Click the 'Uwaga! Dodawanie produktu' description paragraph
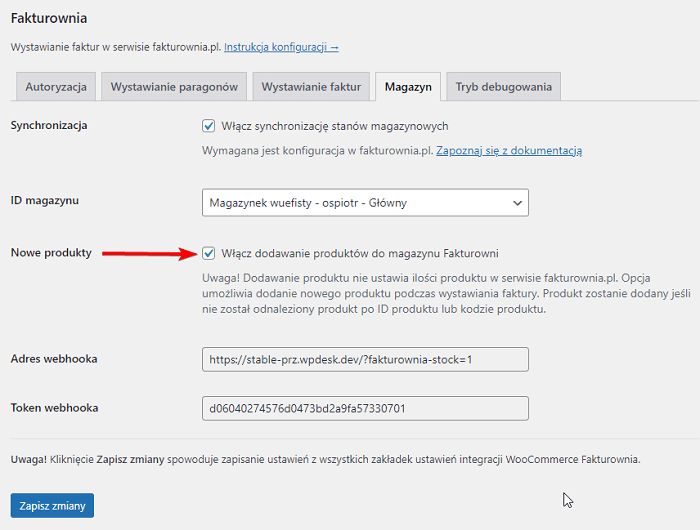The width and height of the screenshot is (700, 530). pos(446,293)
